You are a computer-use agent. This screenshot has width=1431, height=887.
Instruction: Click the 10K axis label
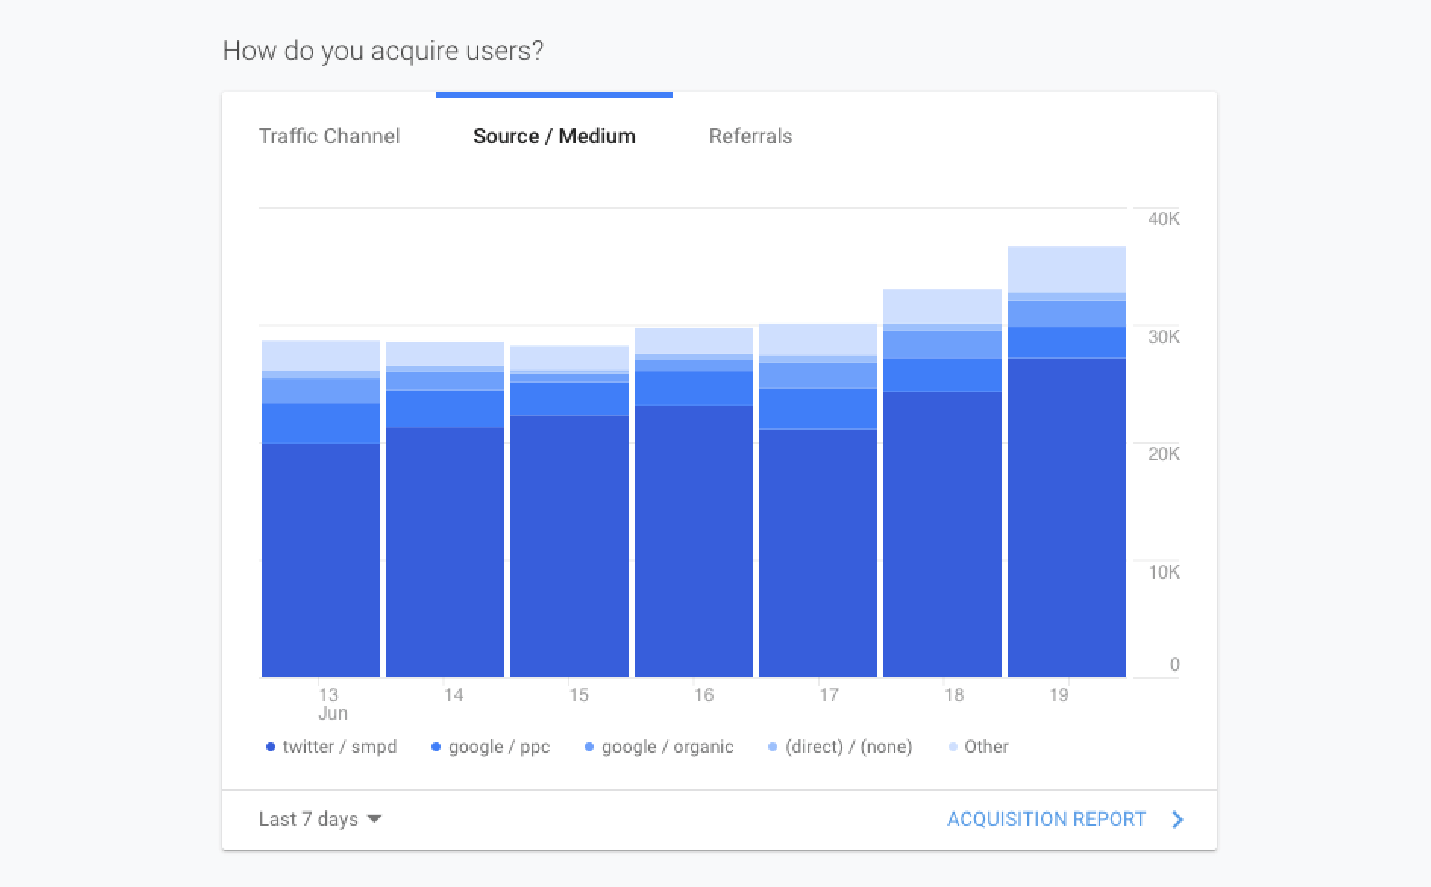(x=1164, y=572)
